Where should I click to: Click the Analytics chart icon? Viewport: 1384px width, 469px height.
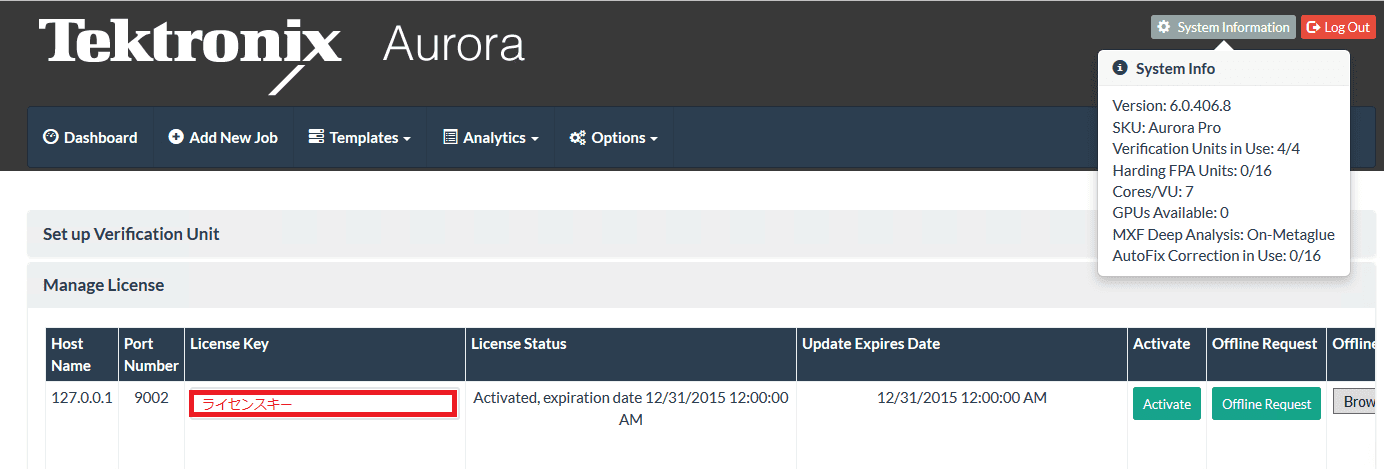[450, 137]
